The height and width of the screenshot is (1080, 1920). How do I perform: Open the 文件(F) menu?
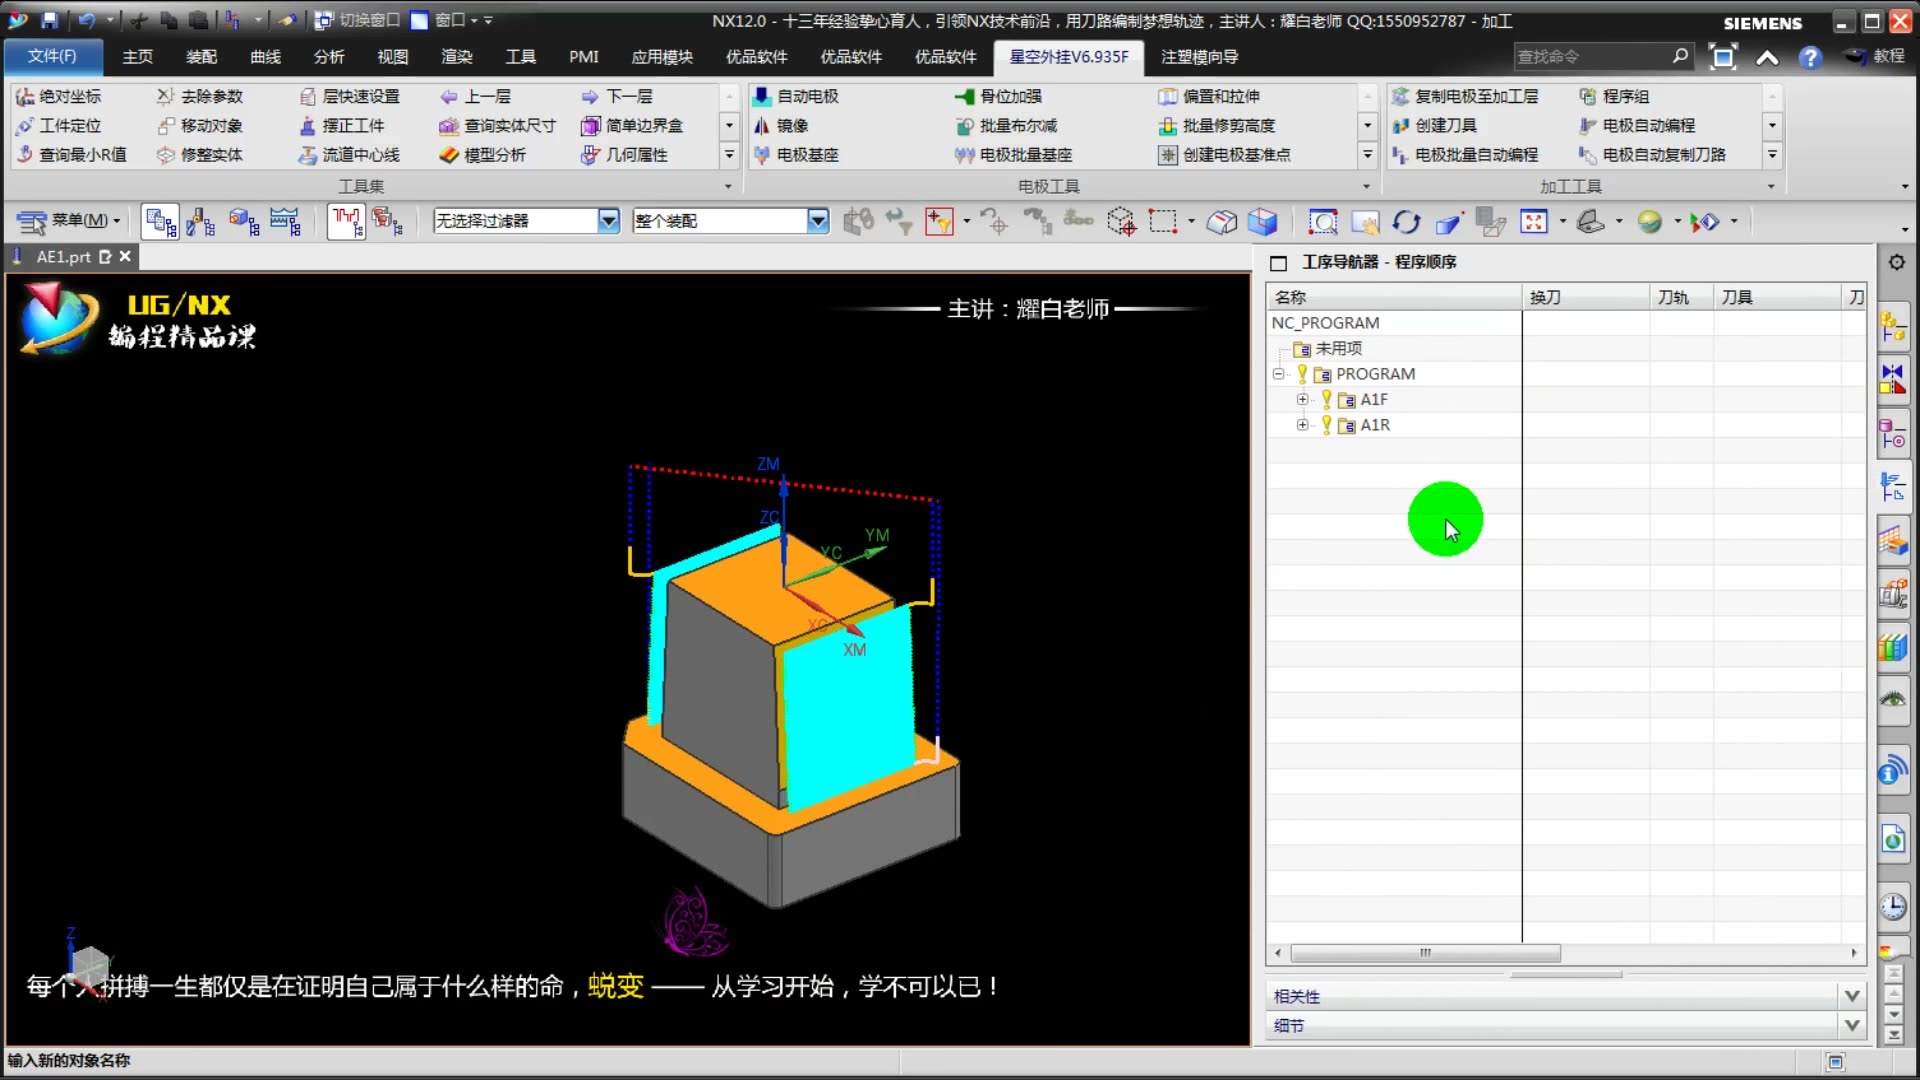(x=52, y=57)
